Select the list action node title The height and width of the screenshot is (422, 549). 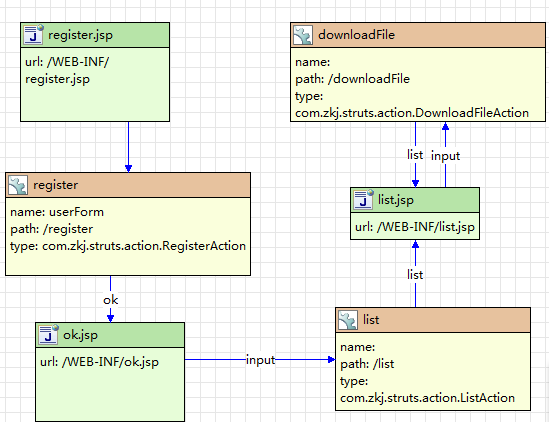point(371,320)
